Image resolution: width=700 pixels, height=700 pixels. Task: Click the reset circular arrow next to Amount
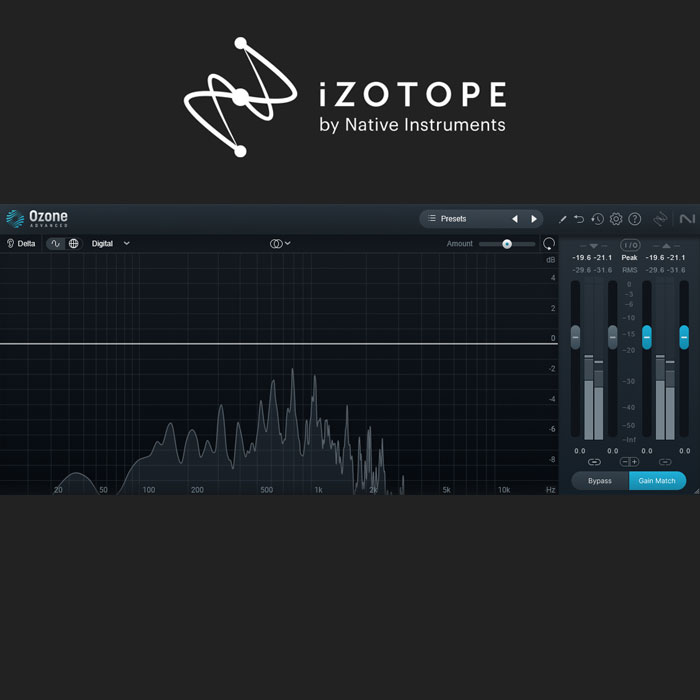(x=549, y=244)
